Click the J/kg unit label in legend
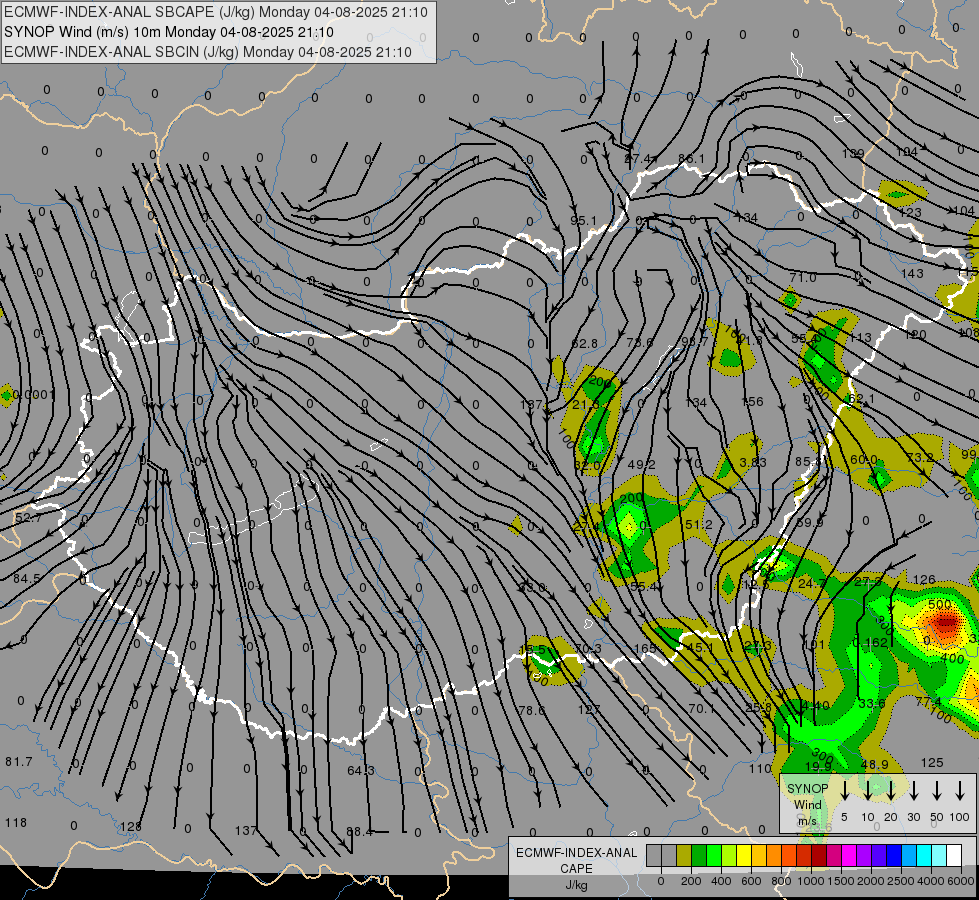Viewport: 979px width, 900px height. click(x=576, y=885)
